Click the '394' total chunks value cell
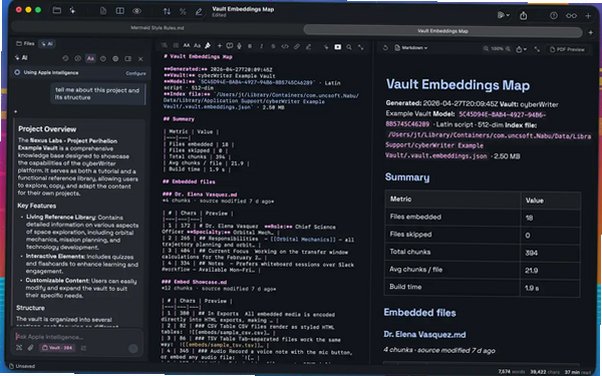The image size is (602, 376). coord(550,253)
